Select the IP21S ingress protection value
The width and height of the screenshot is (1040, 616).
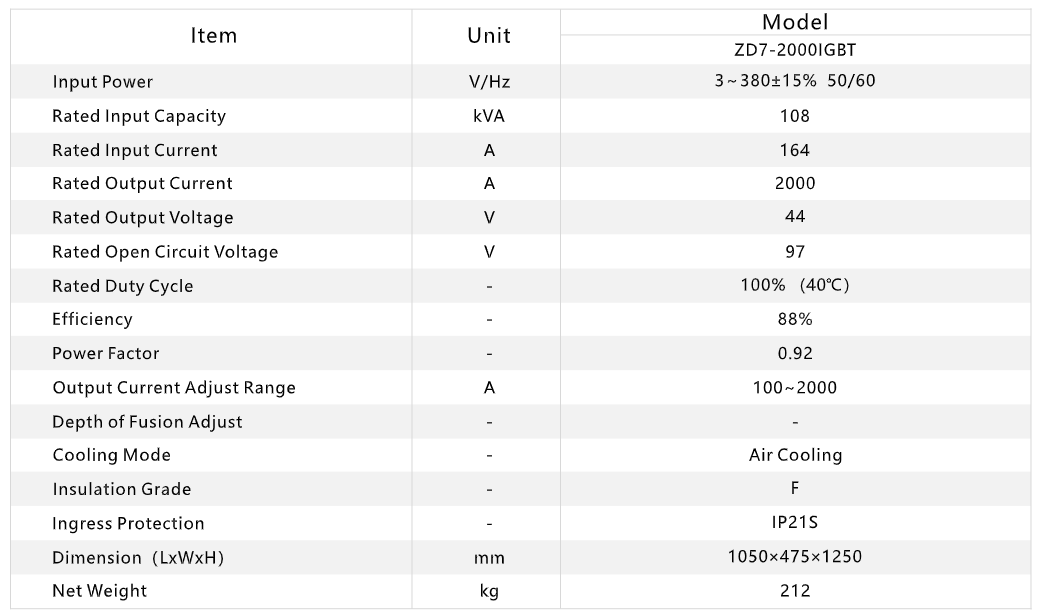(x=795, y=523)
